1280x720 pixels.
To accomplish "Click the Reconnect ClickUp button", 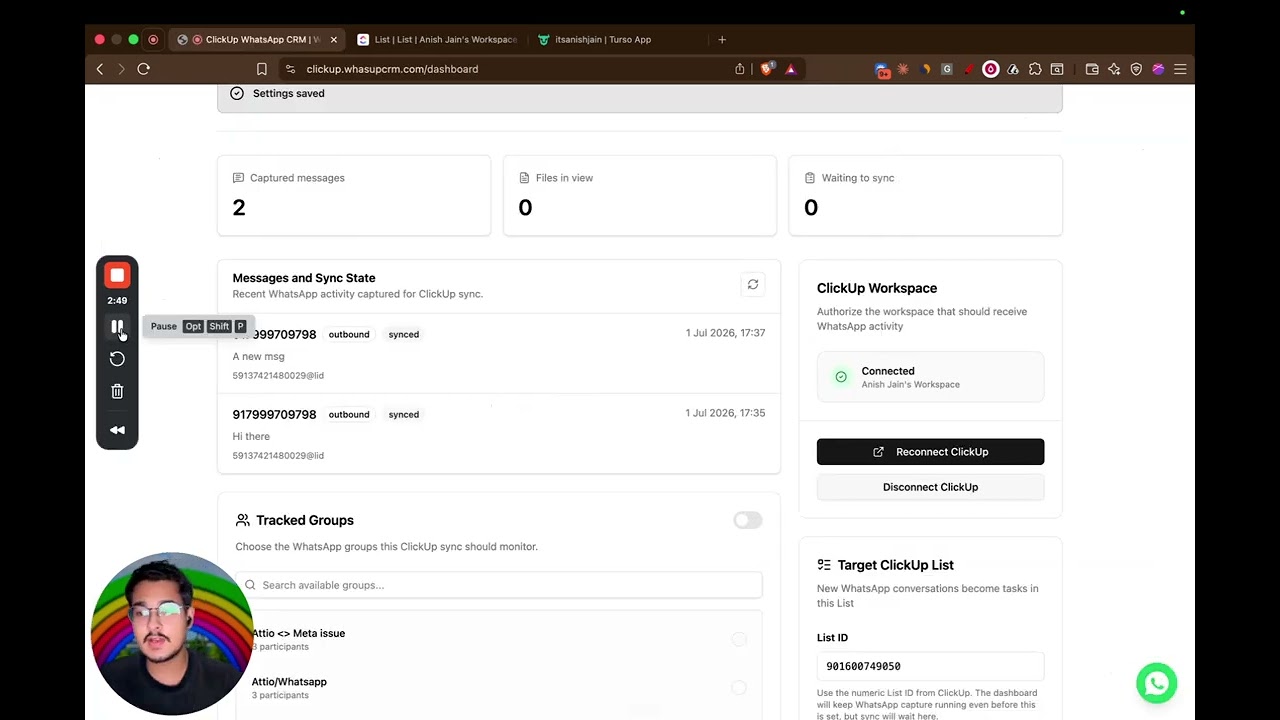I will click(930, 452).
